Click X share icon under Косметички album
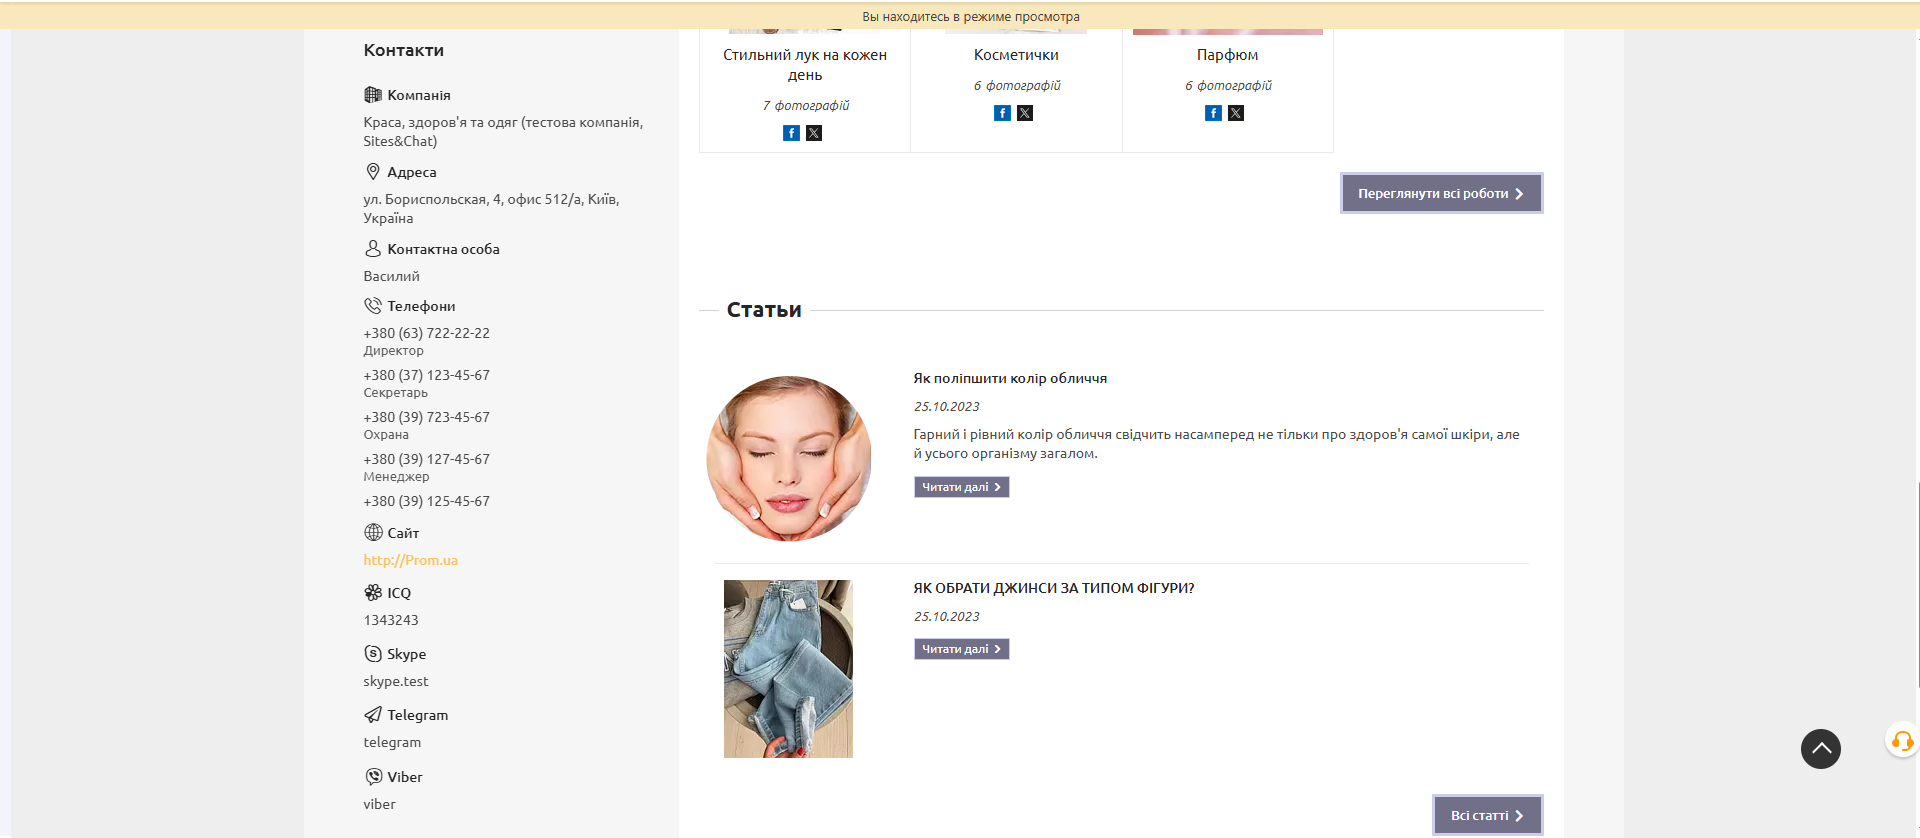This screenshot has width=1920, height=838. coord(1025,113)
